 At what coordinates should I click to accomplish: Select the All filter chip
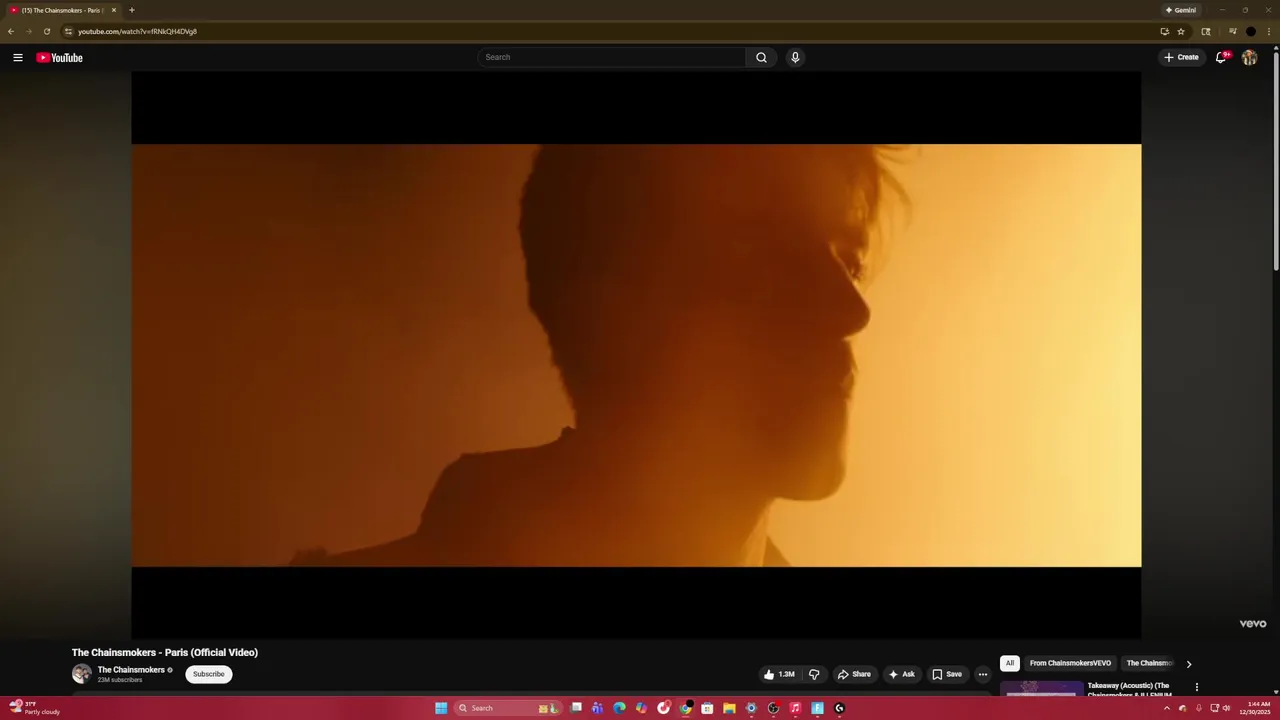(x=1010, y=663)
